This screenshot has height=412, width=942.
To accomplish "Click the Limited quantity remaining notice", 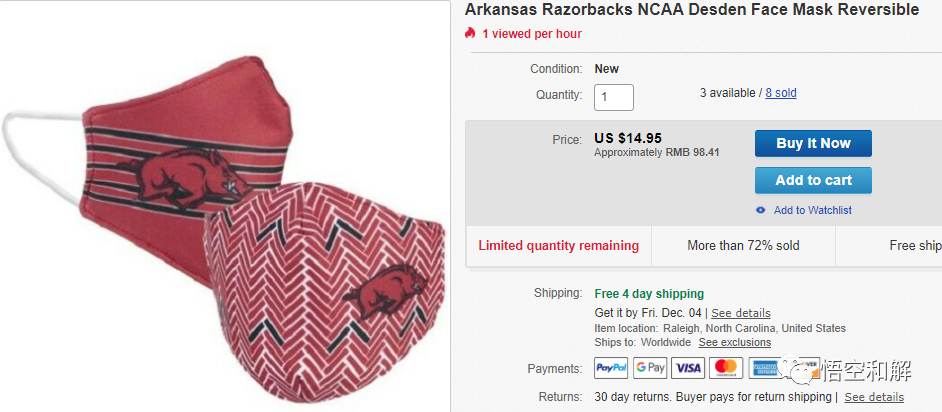I will tap(558, 245).
